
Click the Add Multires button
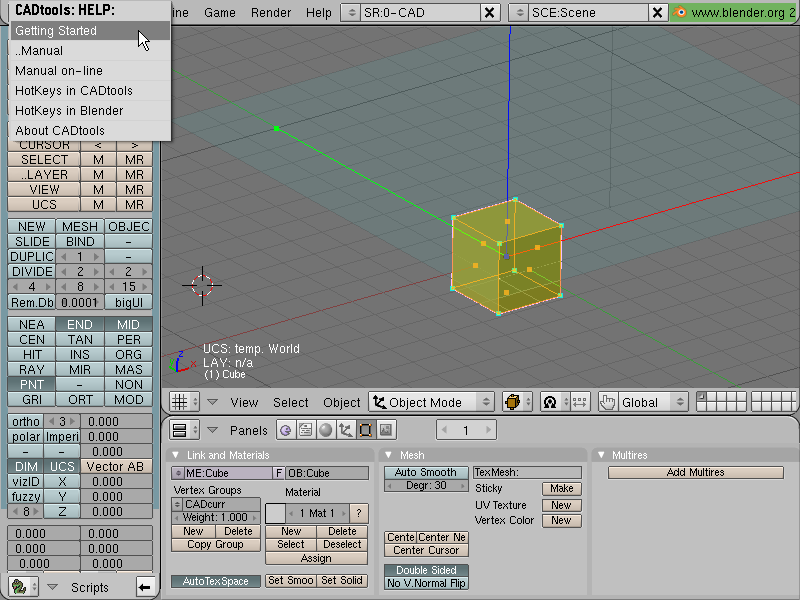[x=695, y=472]
